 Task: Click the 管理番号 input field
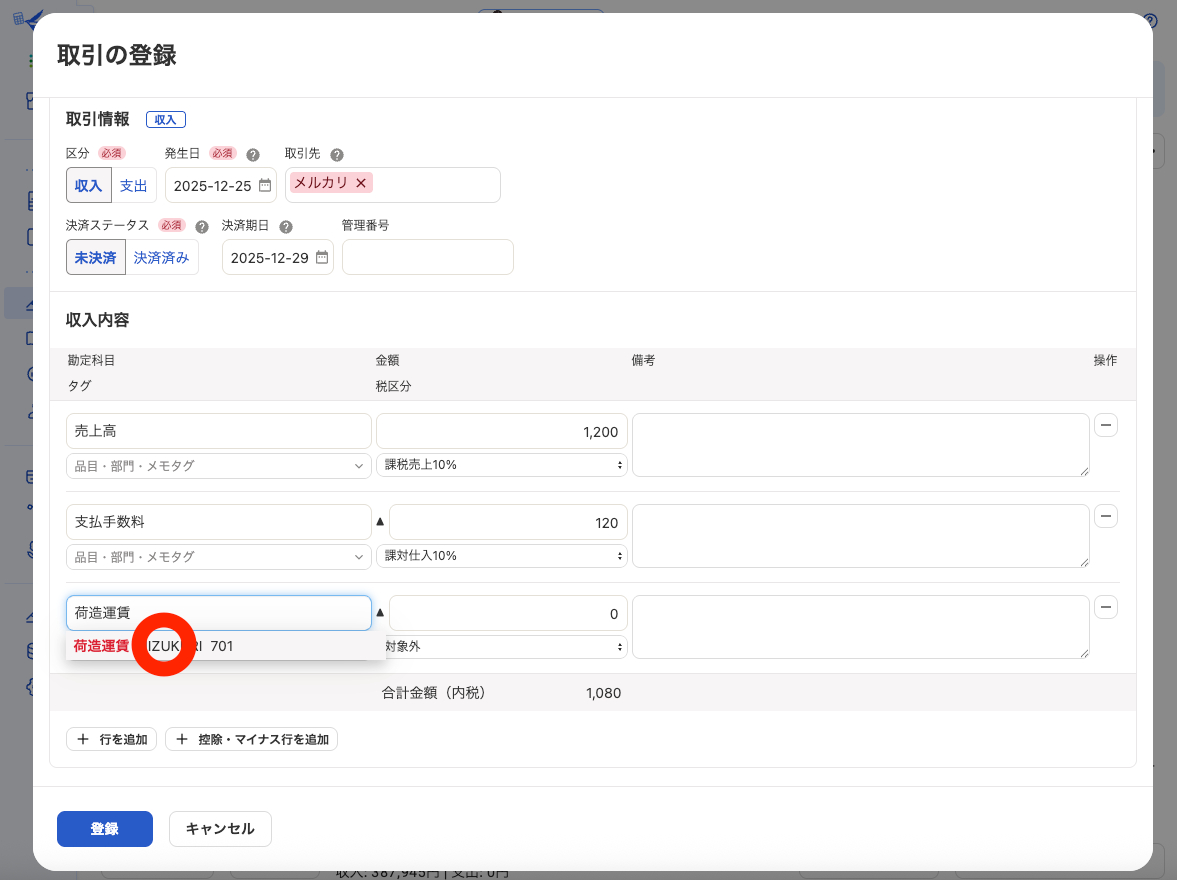427,257
